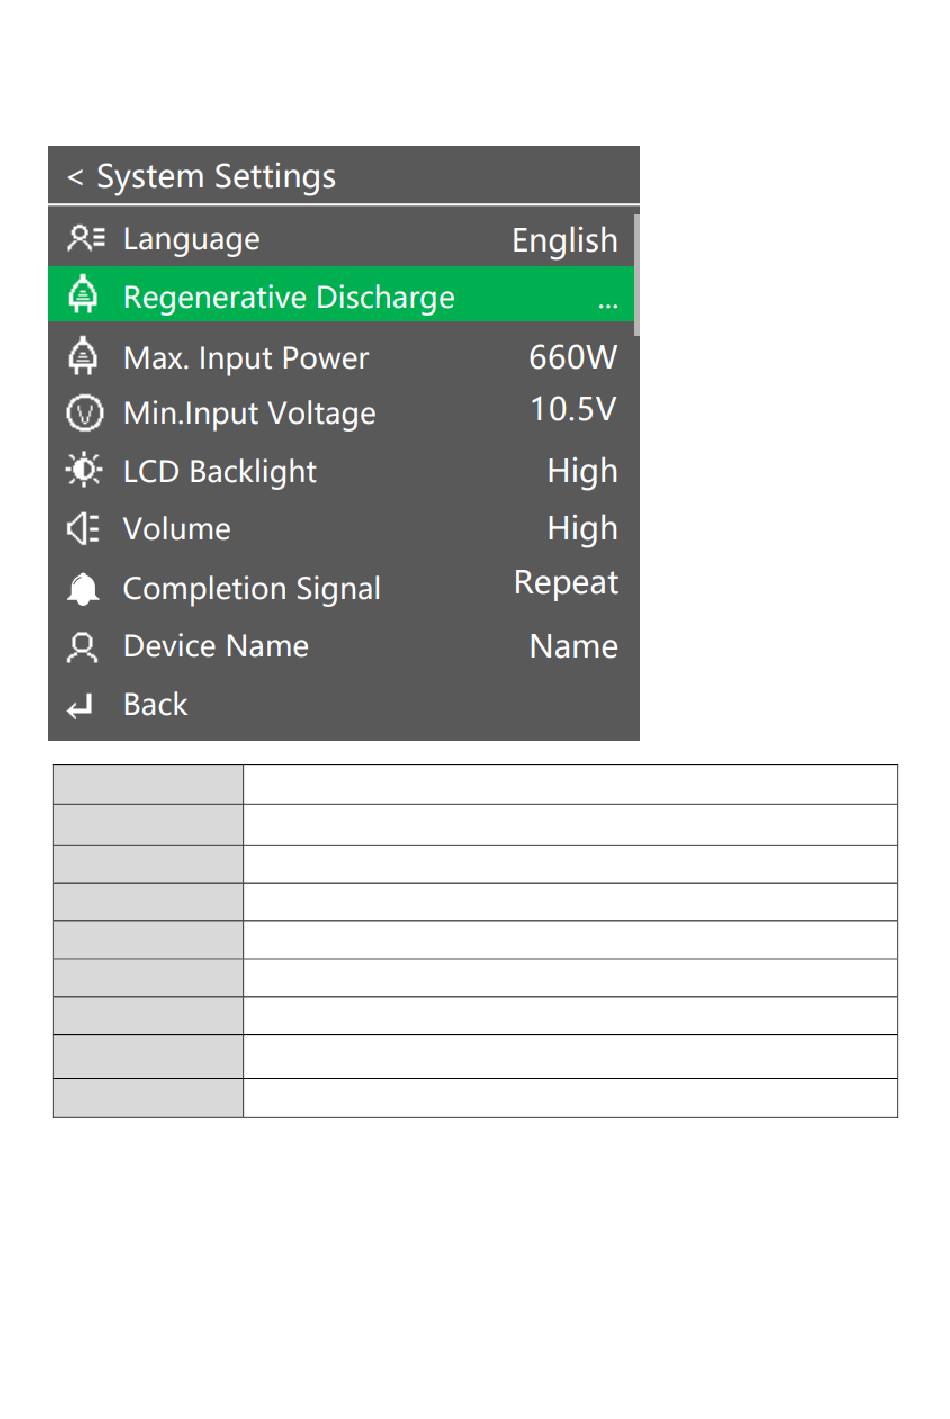Click the Language person-list icon
This screenshot has height=1419, width=950.
coord(85,238)
